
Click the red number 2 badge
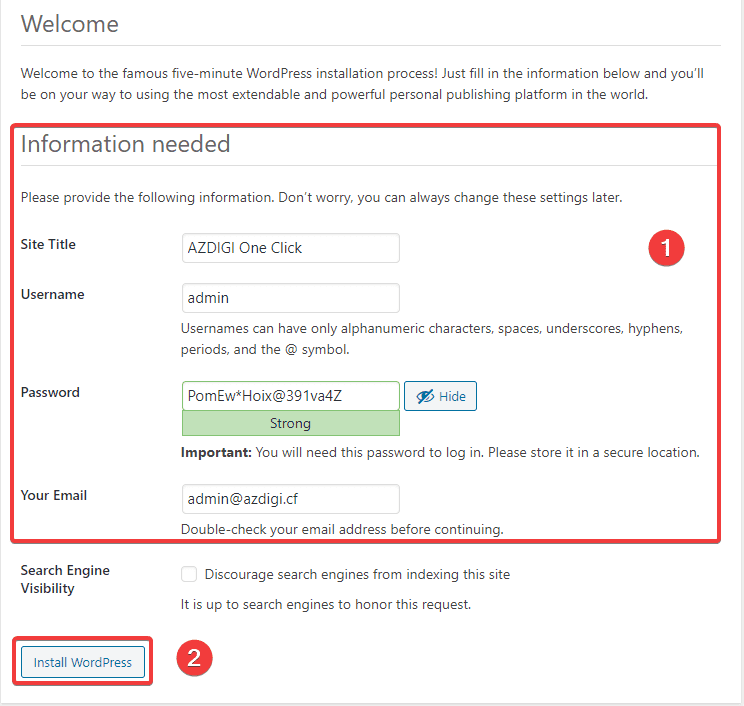194,658
